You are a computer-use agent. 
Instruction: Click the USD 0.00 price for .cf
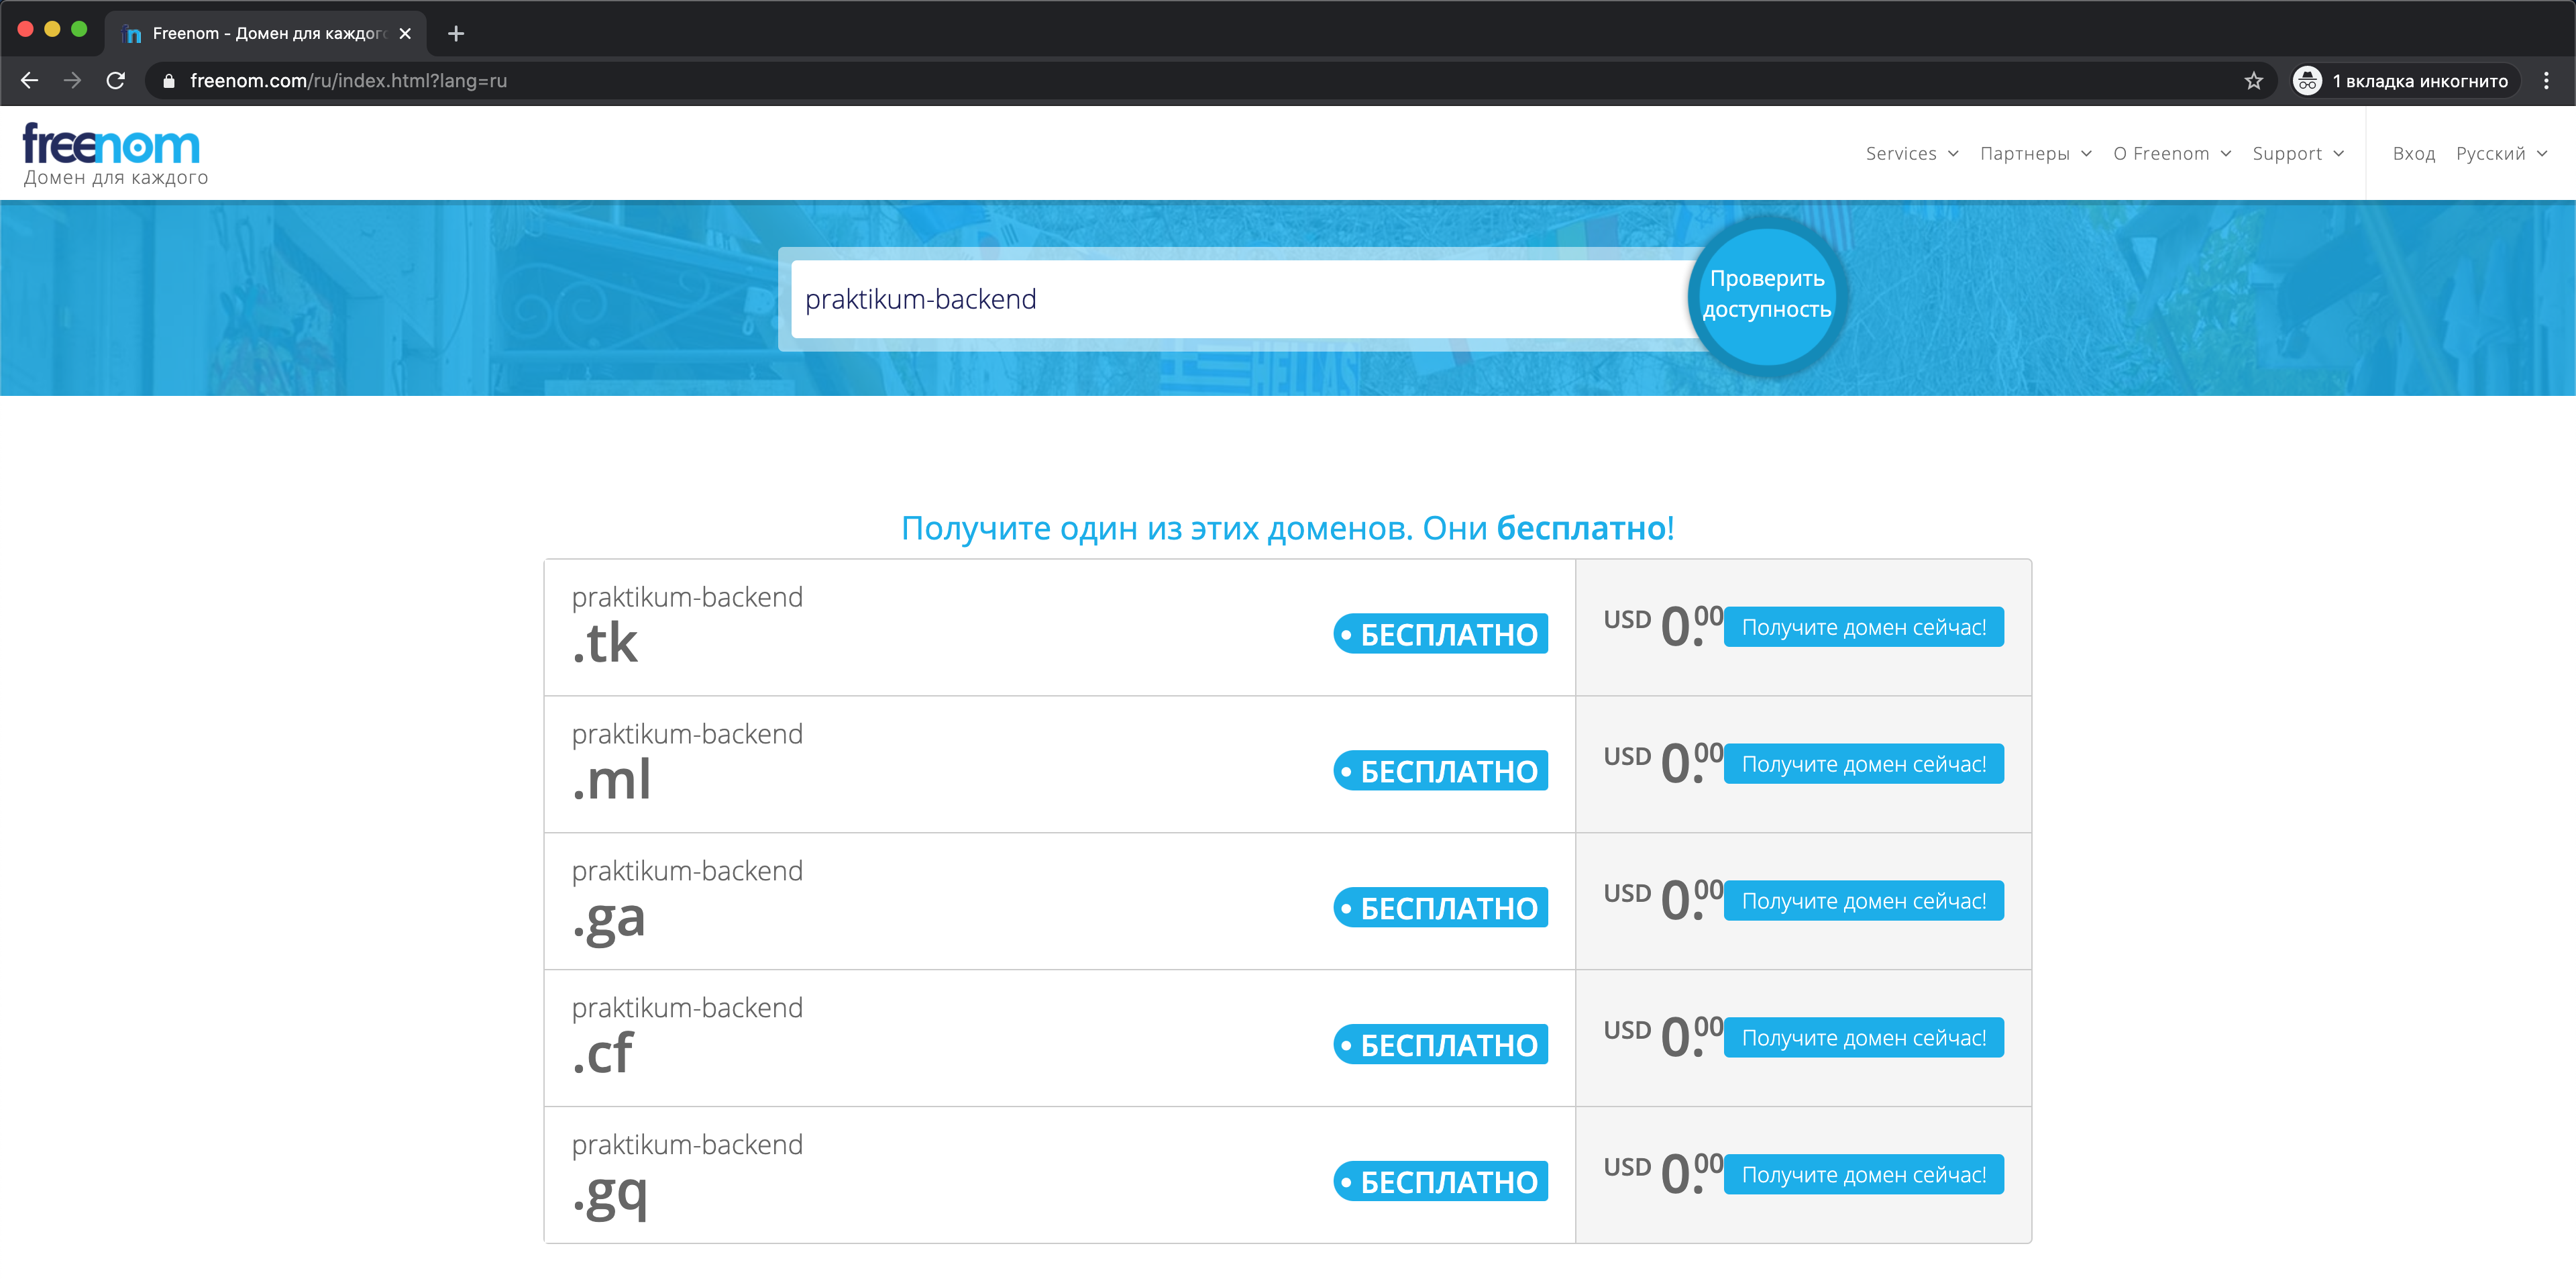tap(1663, 1038)
